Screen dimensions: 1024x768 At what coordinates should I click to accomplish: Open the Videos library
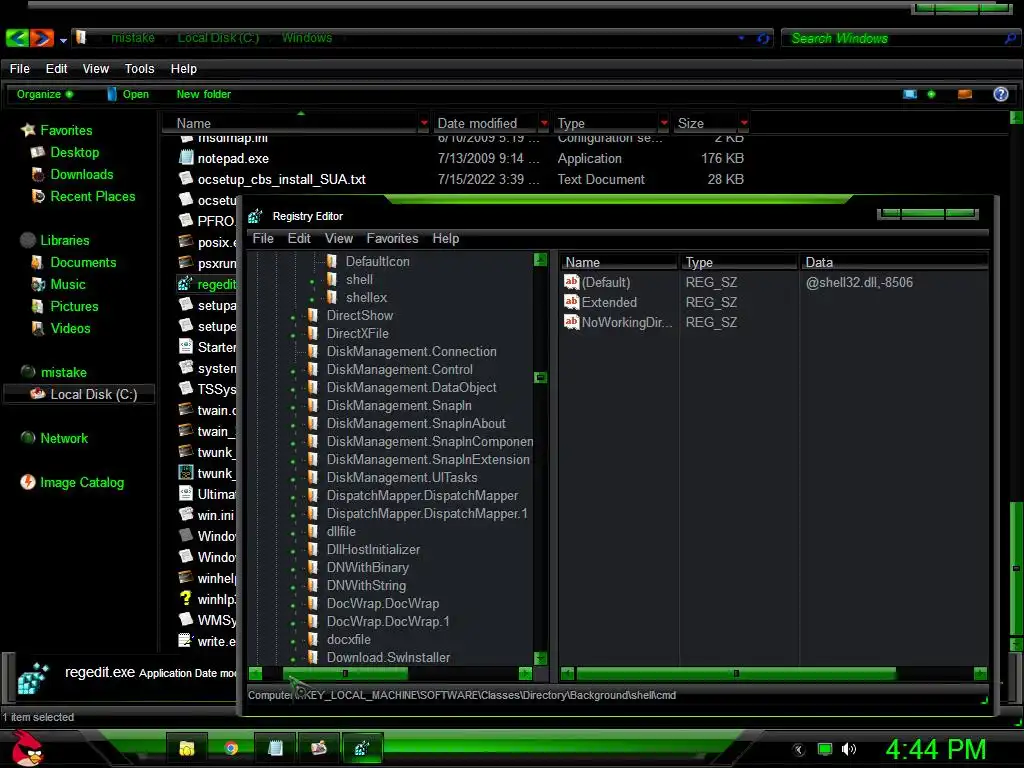pyautogui.click(x=71, y=328)
